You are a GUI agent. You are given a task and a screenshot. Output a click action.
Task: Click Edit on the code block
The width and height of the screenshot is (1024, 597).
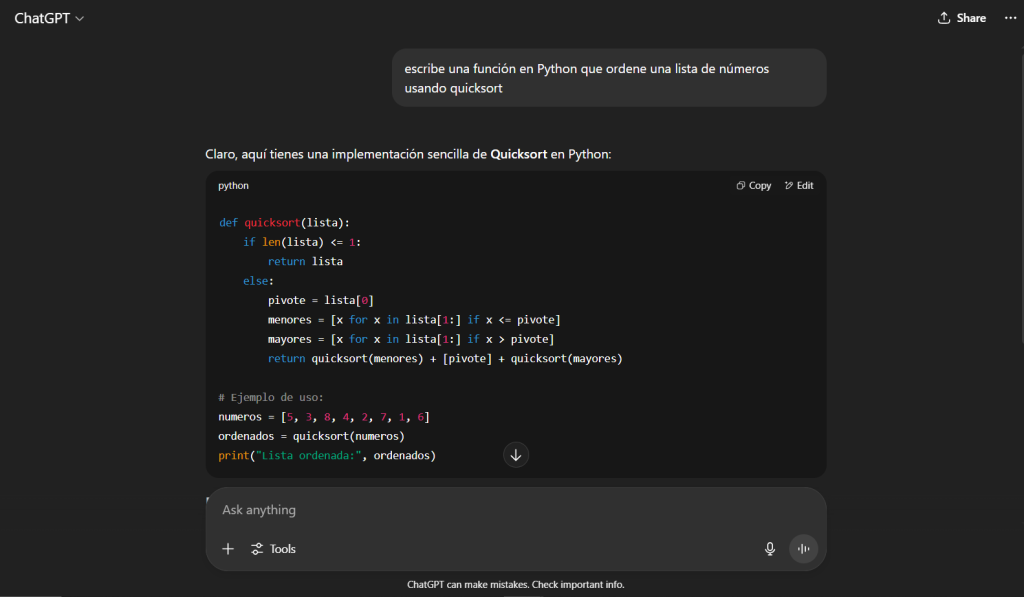[x=799, y=186]
